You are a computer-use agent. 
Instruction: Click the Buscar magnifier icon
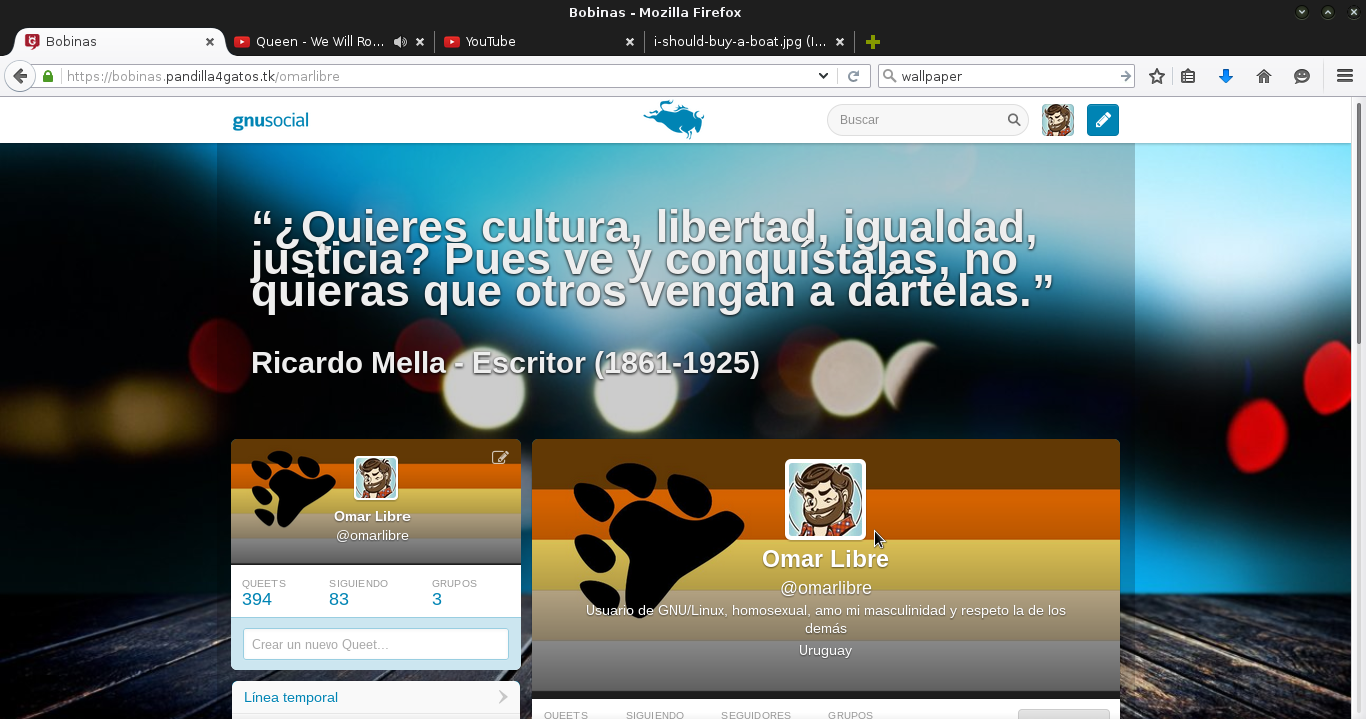point(1014,120)
